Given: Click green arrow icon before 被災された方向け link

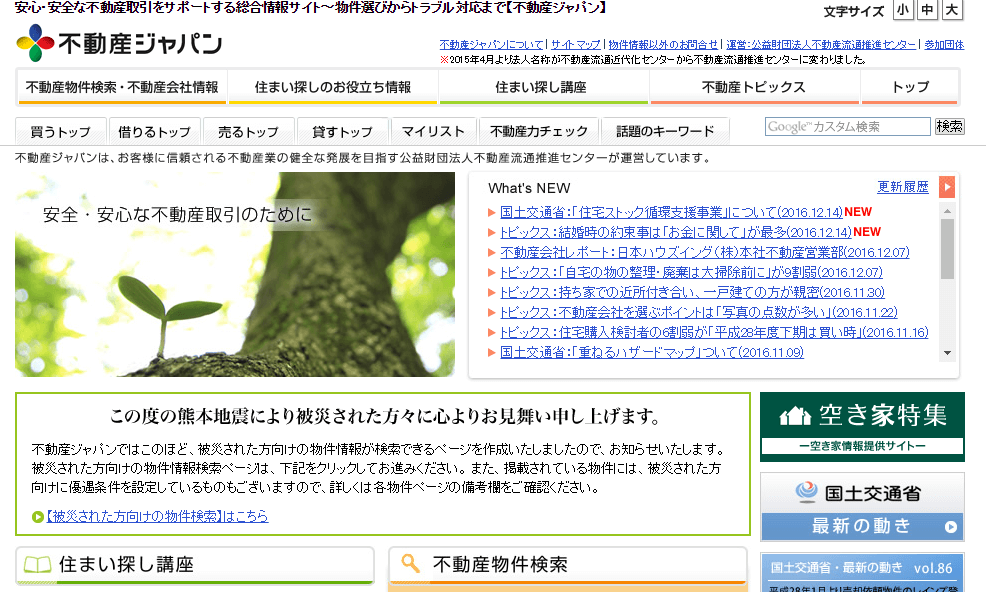Looking at the screenshot, I should click(38, 517).
